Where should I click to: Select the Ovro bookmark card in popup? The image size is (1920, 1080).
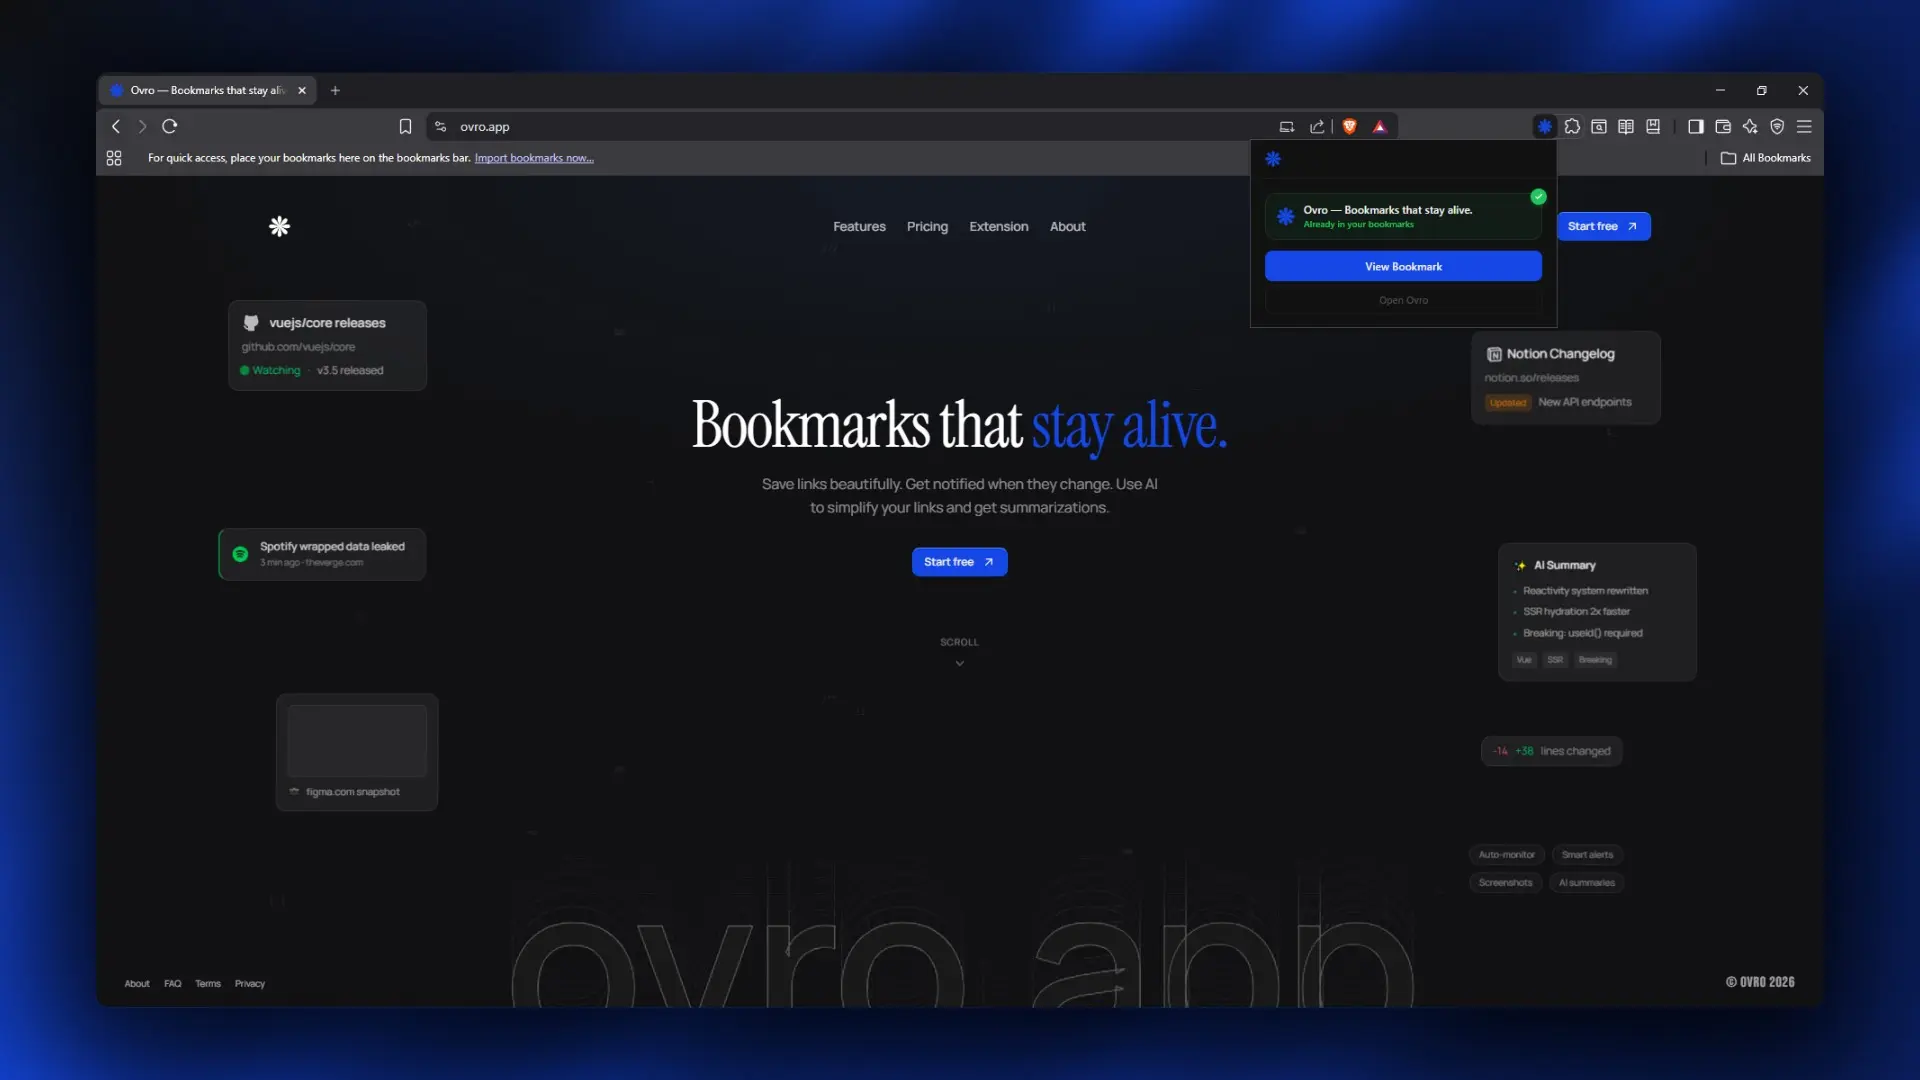(x=1403, y=216)
